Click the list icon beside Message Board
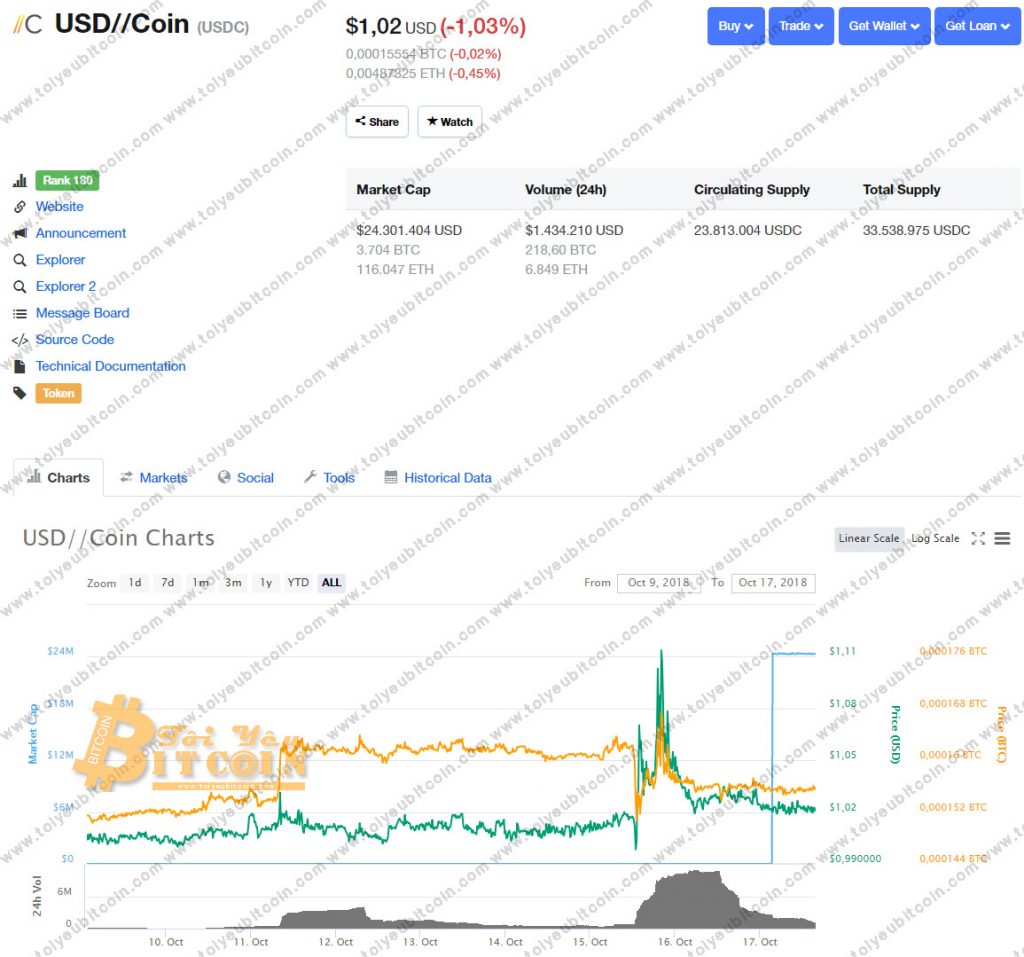Viewport: 1024px width, 957px height. [x=20, y=314]
